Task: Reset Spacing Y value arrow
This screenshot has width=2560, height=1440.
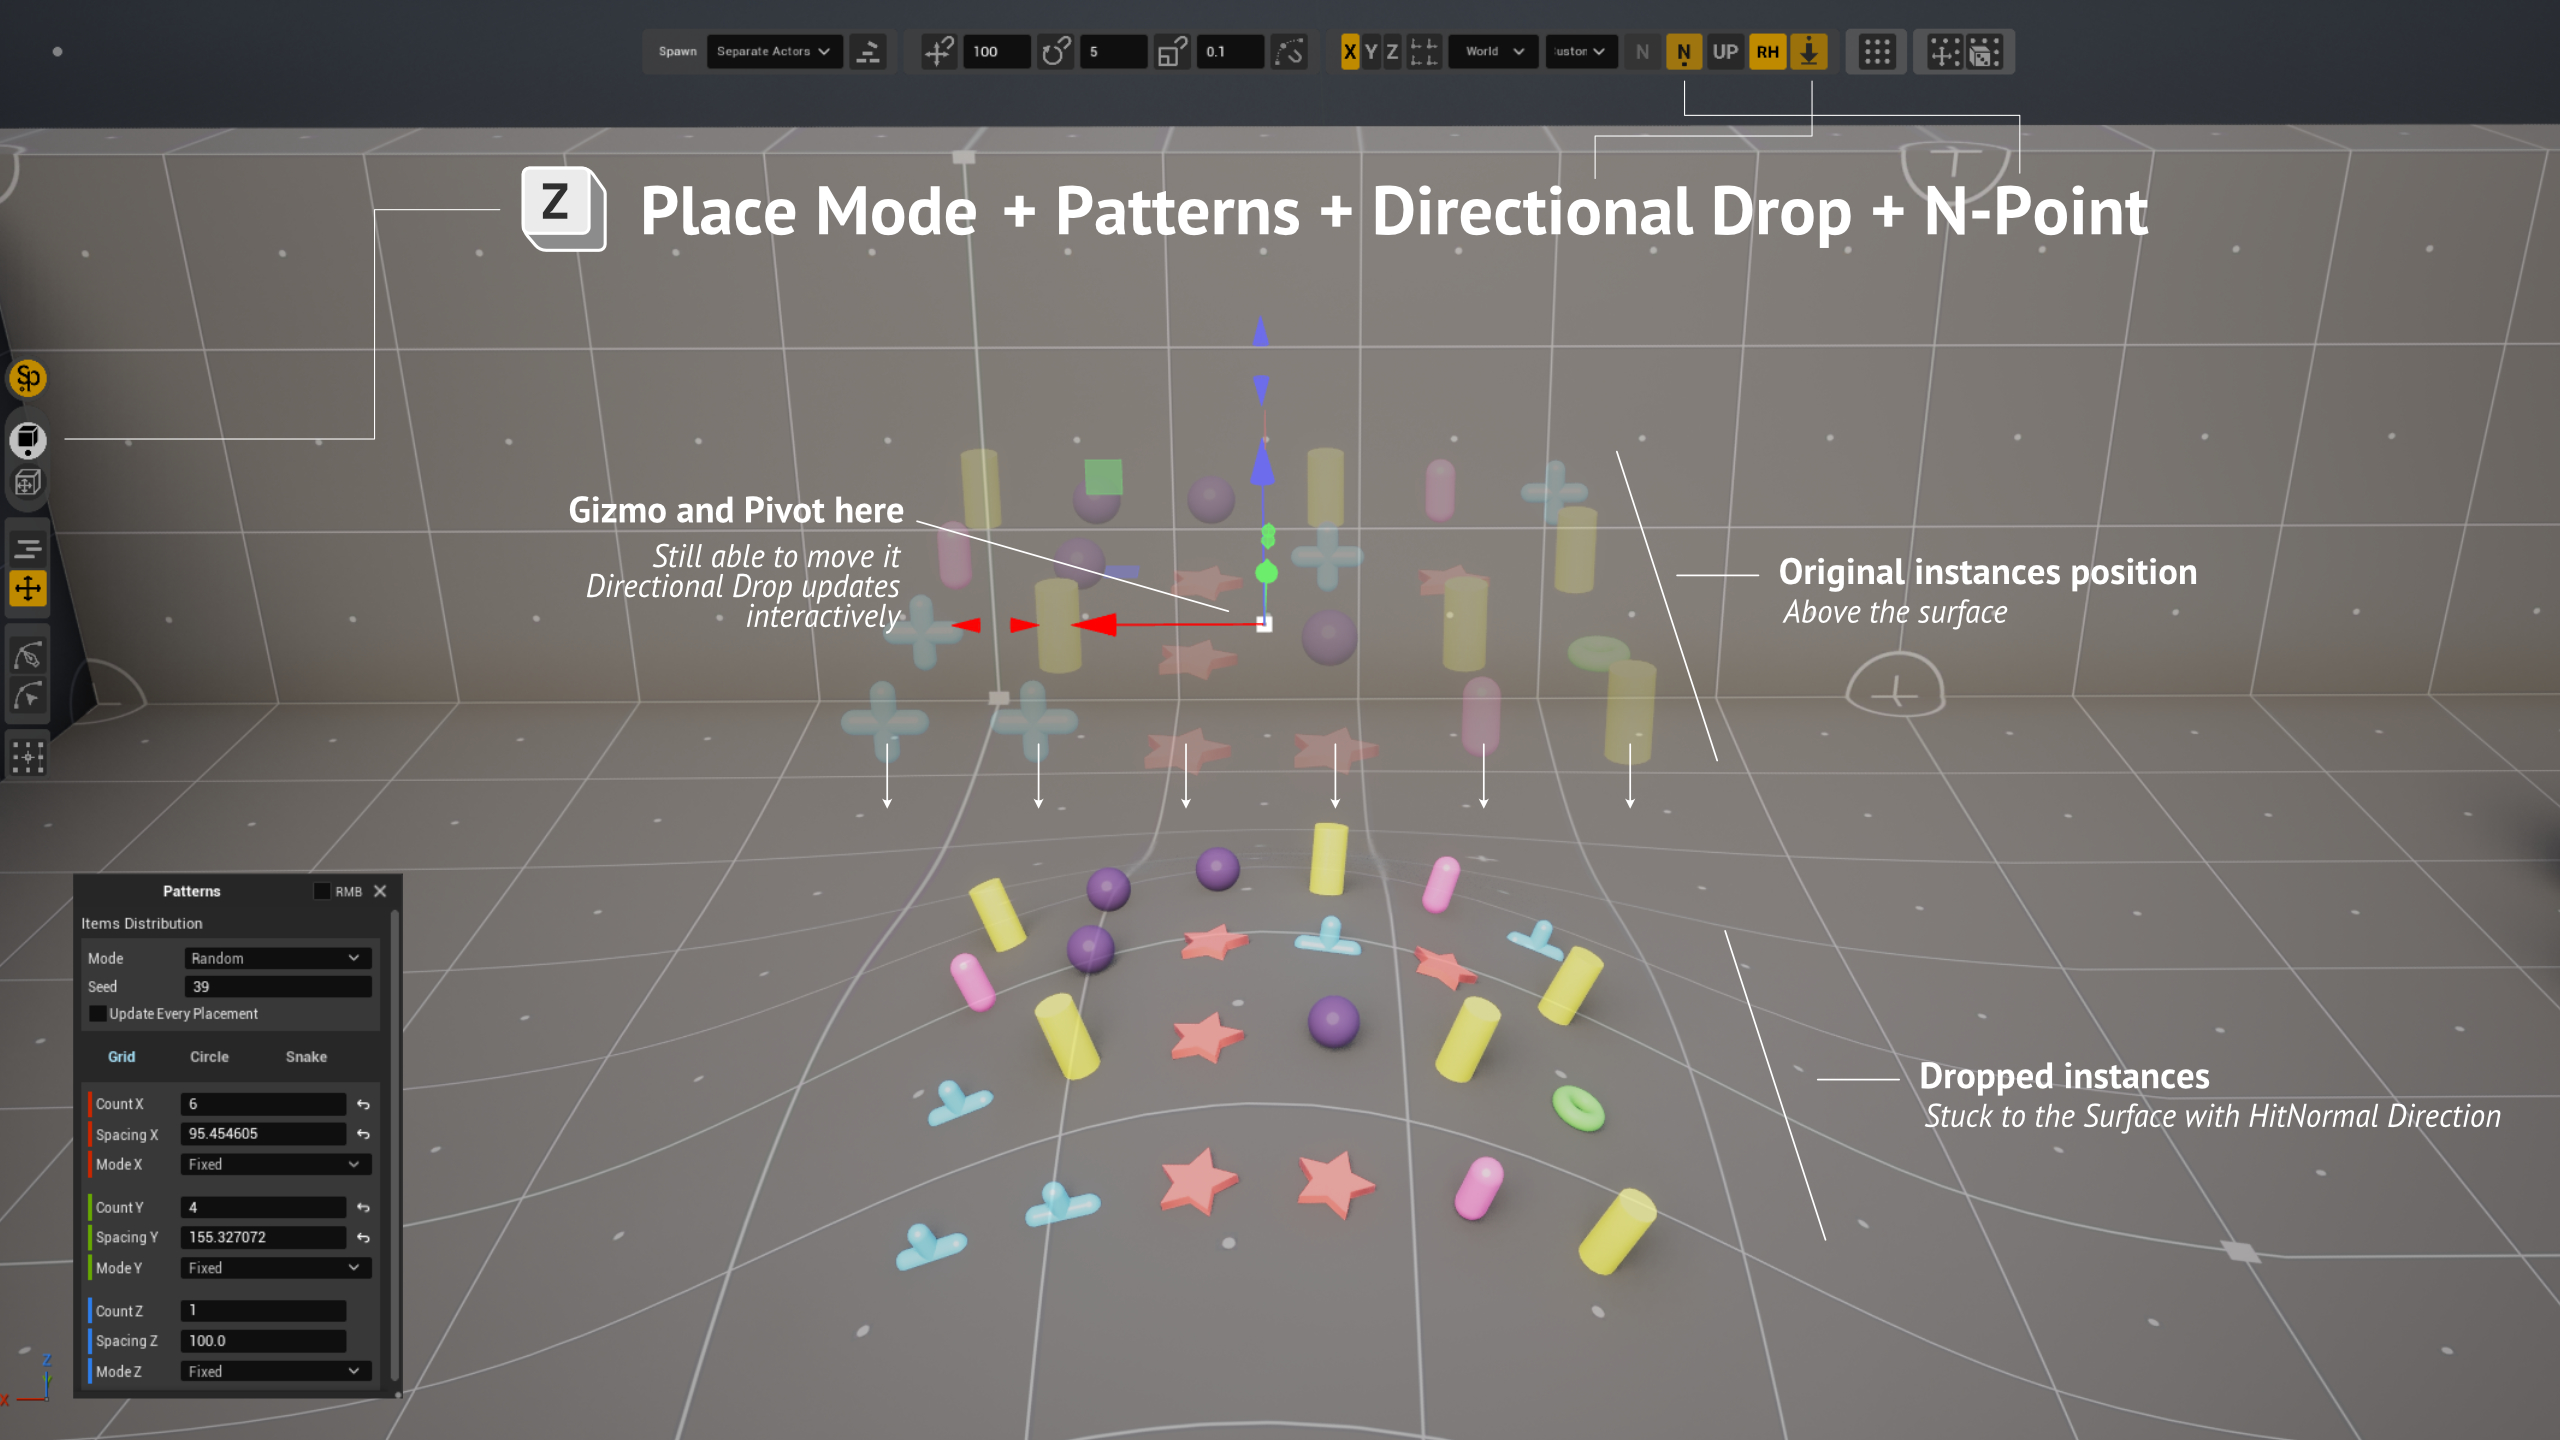Action: (x=363, y=1237)
